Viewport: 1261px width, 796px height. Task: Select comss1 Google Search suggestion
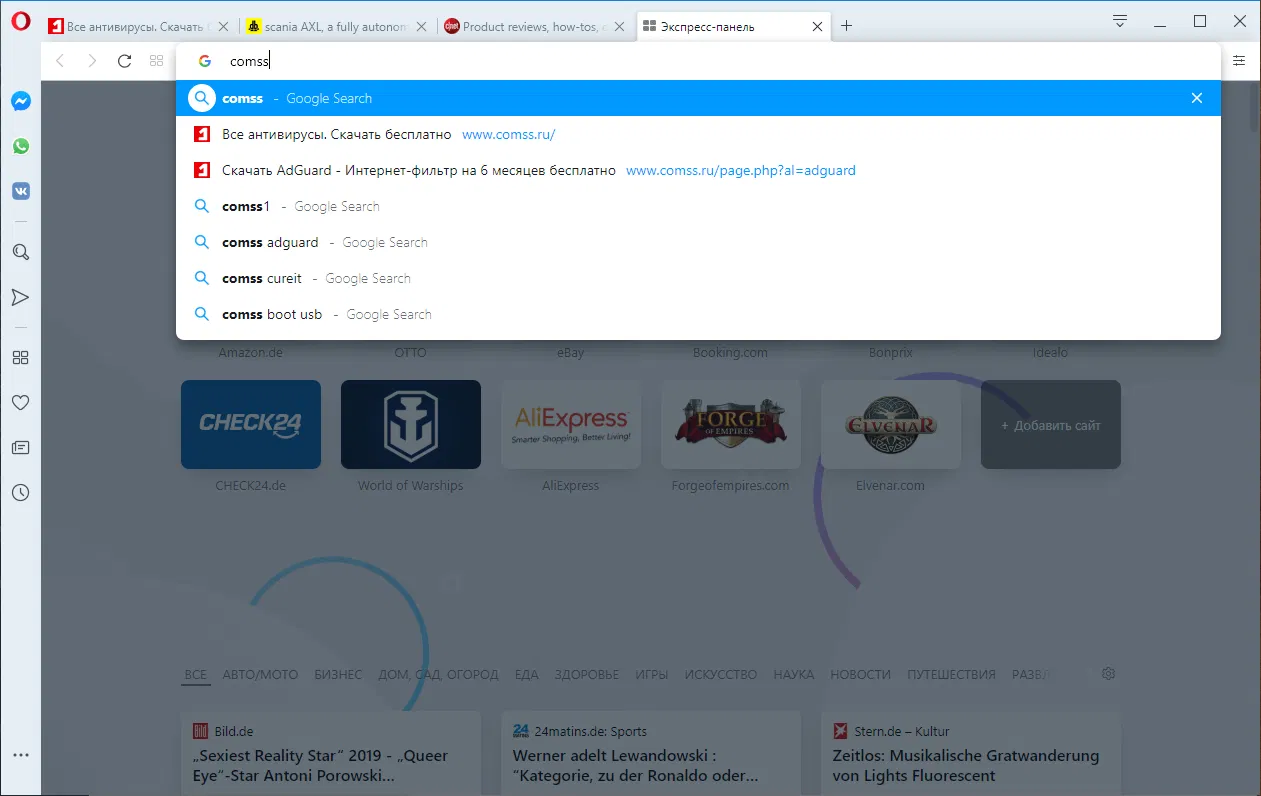pos(698,206)
